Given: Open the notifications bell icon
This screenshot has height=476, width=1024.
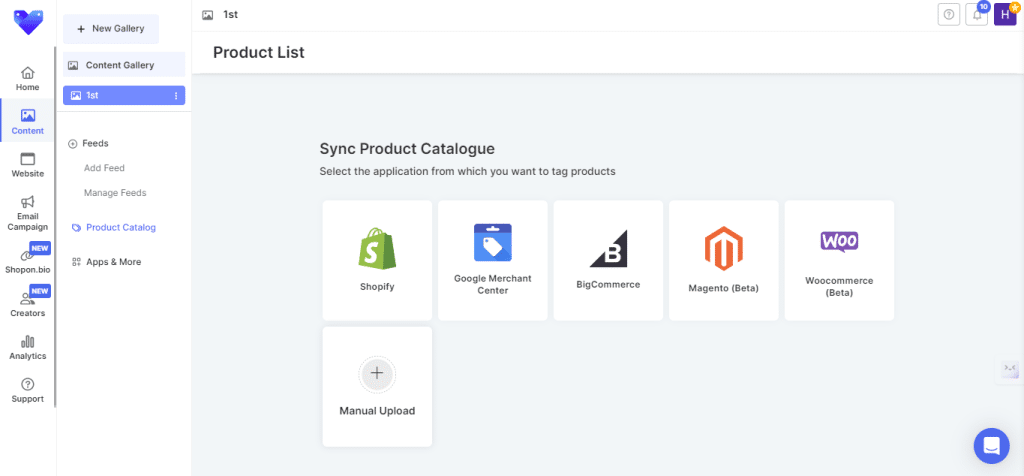Looking at the screenshot, I should (976, 14).
